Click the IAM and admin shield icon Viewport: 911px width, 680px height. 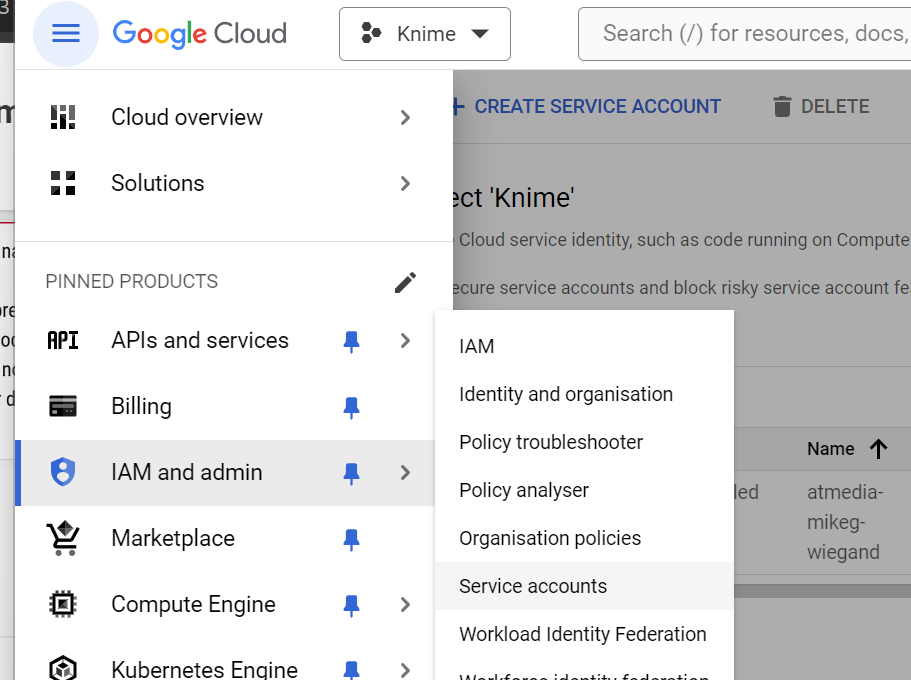(x=63, y=472)
